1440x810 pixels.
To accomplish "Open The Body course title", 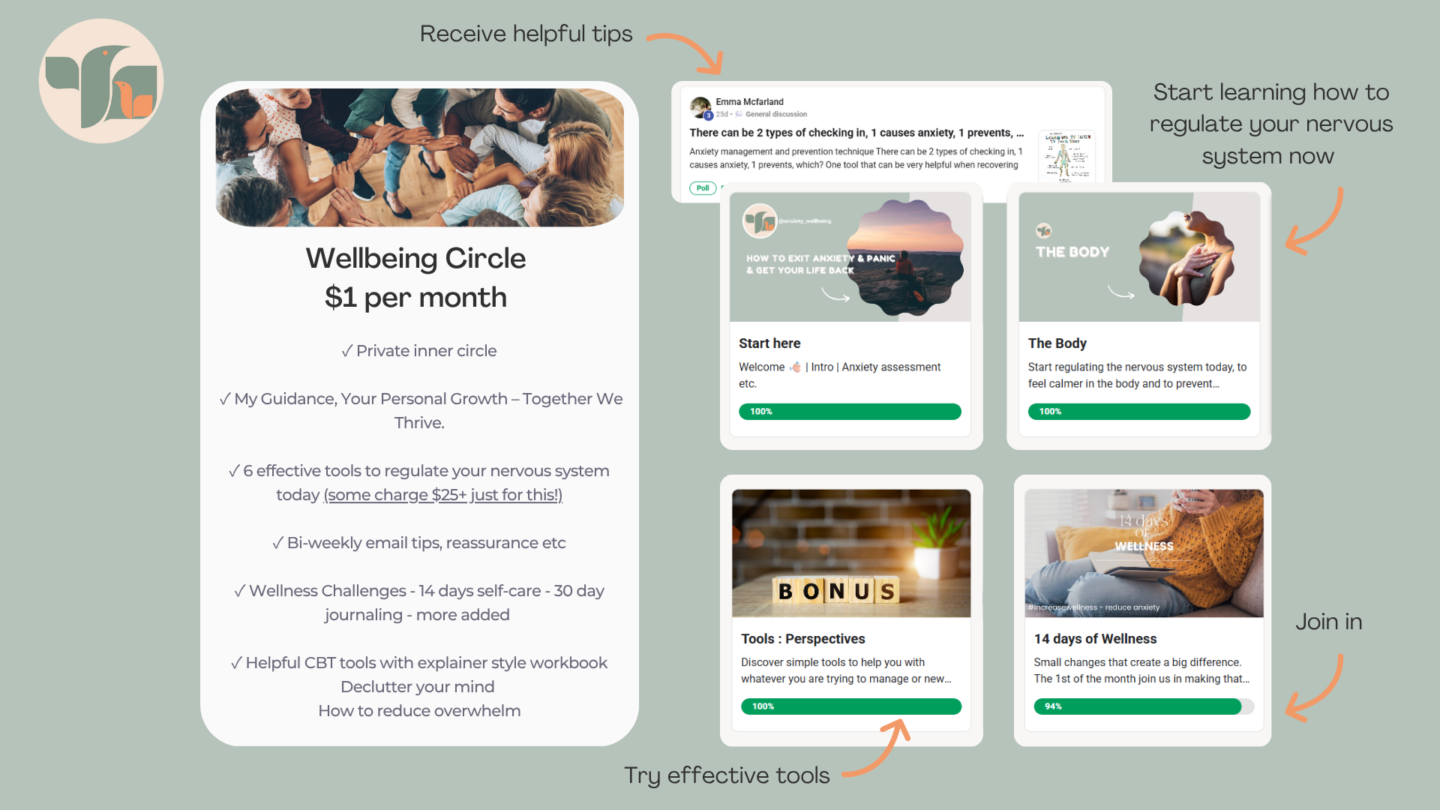I will tap(1057, 343).
